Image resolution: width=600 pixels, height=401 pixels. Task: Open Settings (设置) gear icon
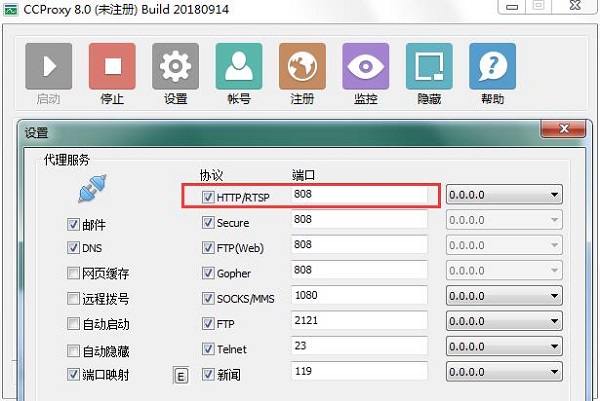(x=176, y=66)
